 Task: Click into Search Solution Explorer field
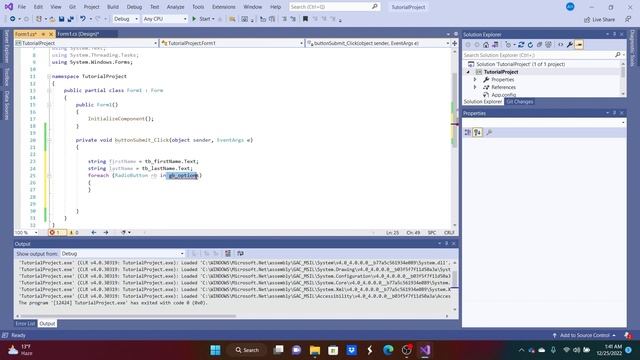click(x=538, y=55)
